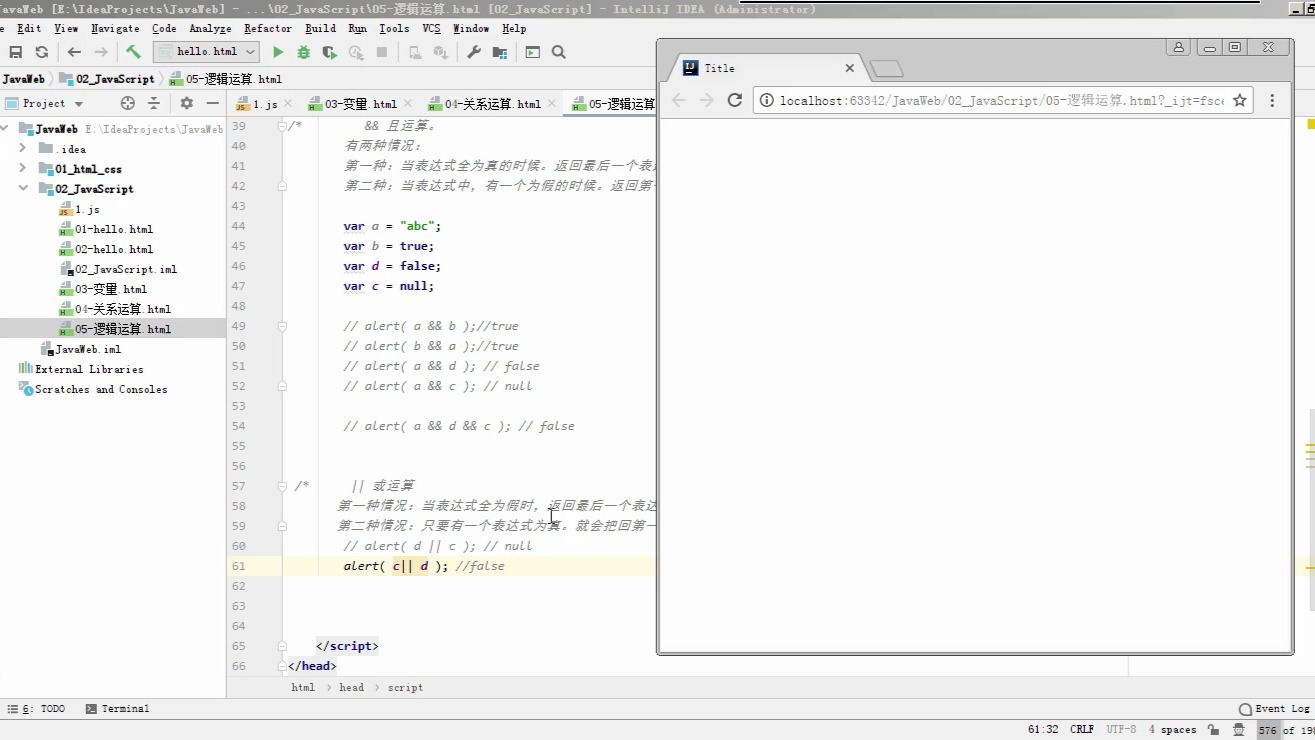Open a new browser tab
Image resolution: width=1315 pixels, height=740 pixels.
886,69
